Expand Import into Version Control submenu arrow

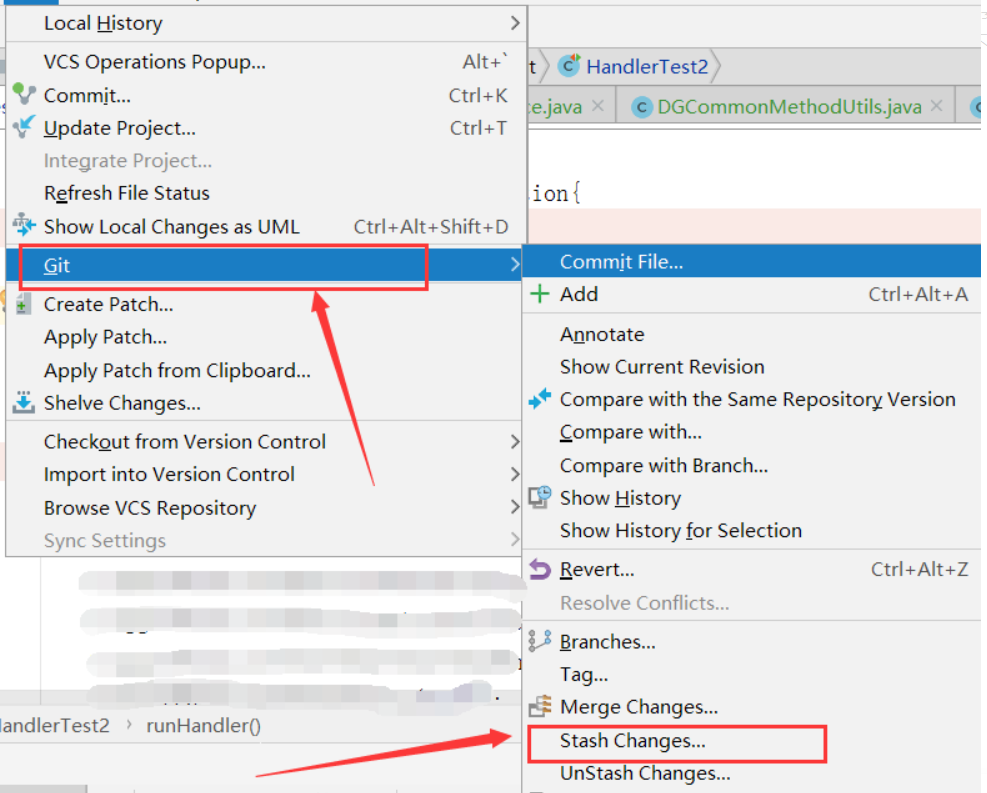coord(515,474)
